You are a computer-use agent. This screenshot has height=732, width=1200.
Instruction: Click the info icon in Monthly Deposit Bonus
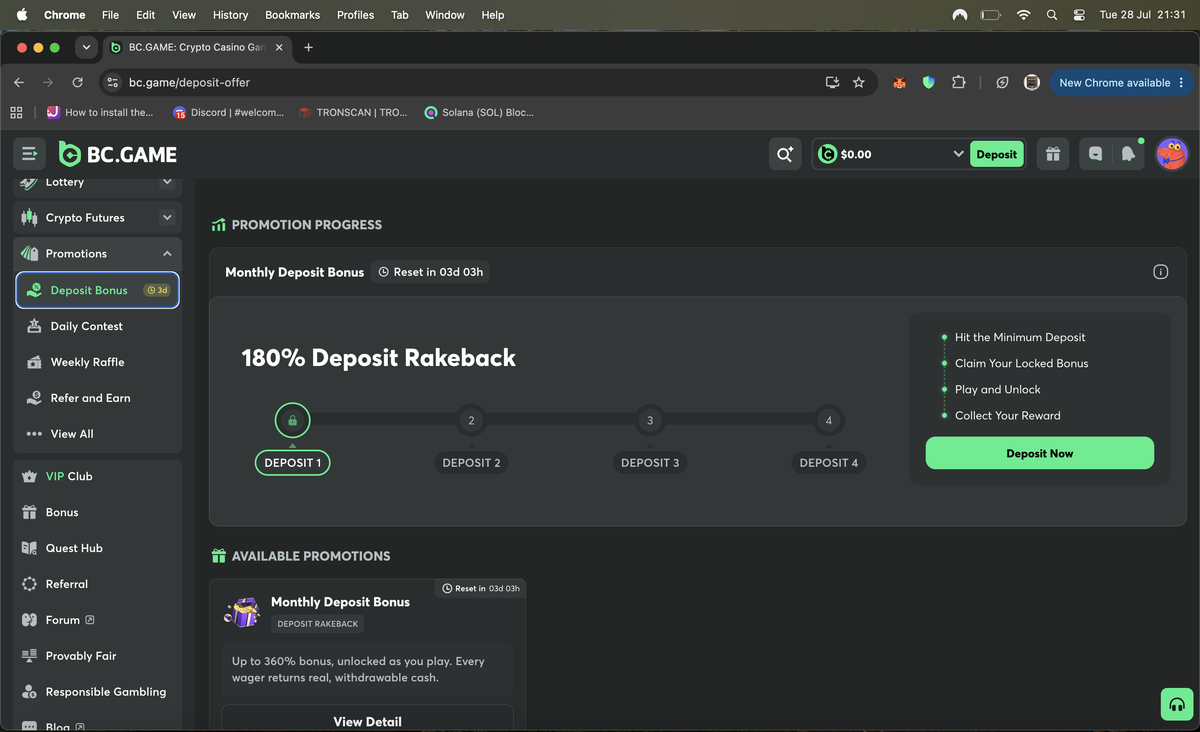tap(1160, 272)
